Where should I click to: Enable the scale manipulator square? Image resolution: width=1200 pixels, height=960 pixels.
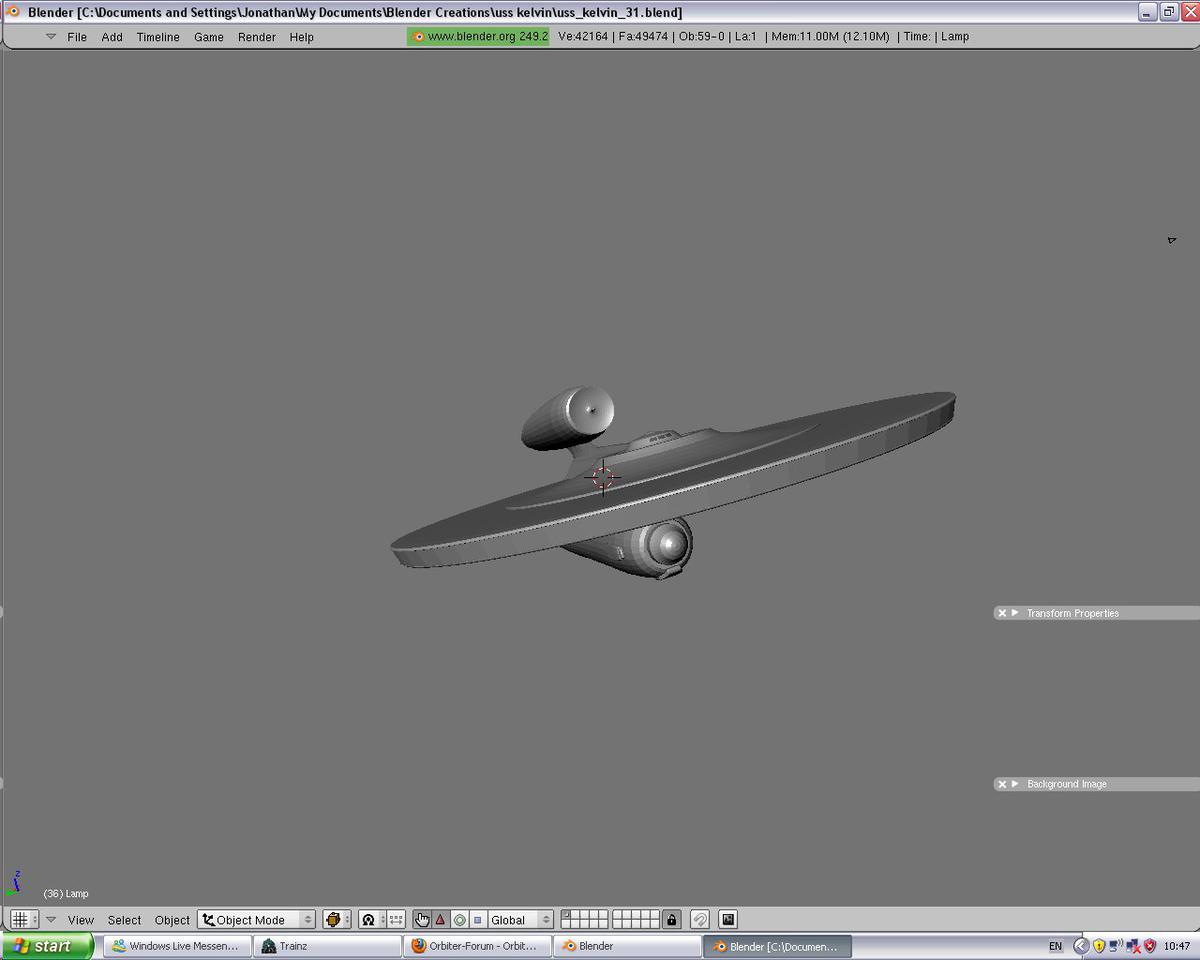click(477, 919)
